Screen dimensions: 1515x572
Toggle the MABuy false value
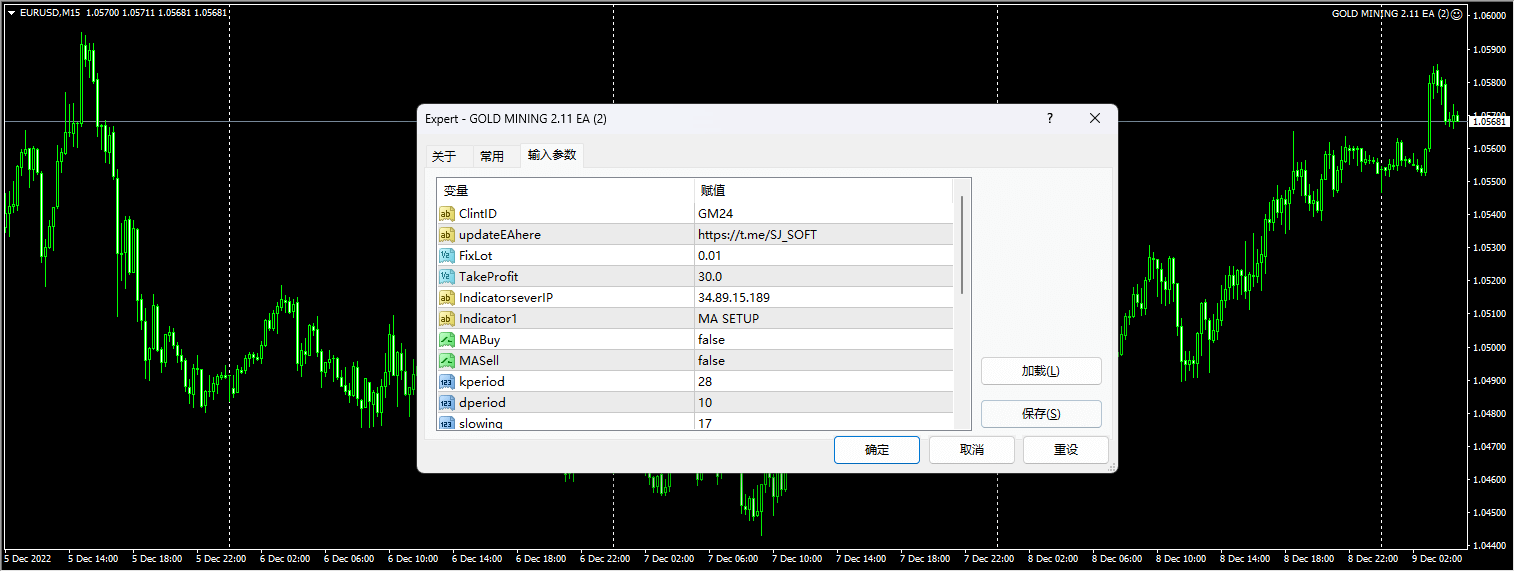point(711,339)
